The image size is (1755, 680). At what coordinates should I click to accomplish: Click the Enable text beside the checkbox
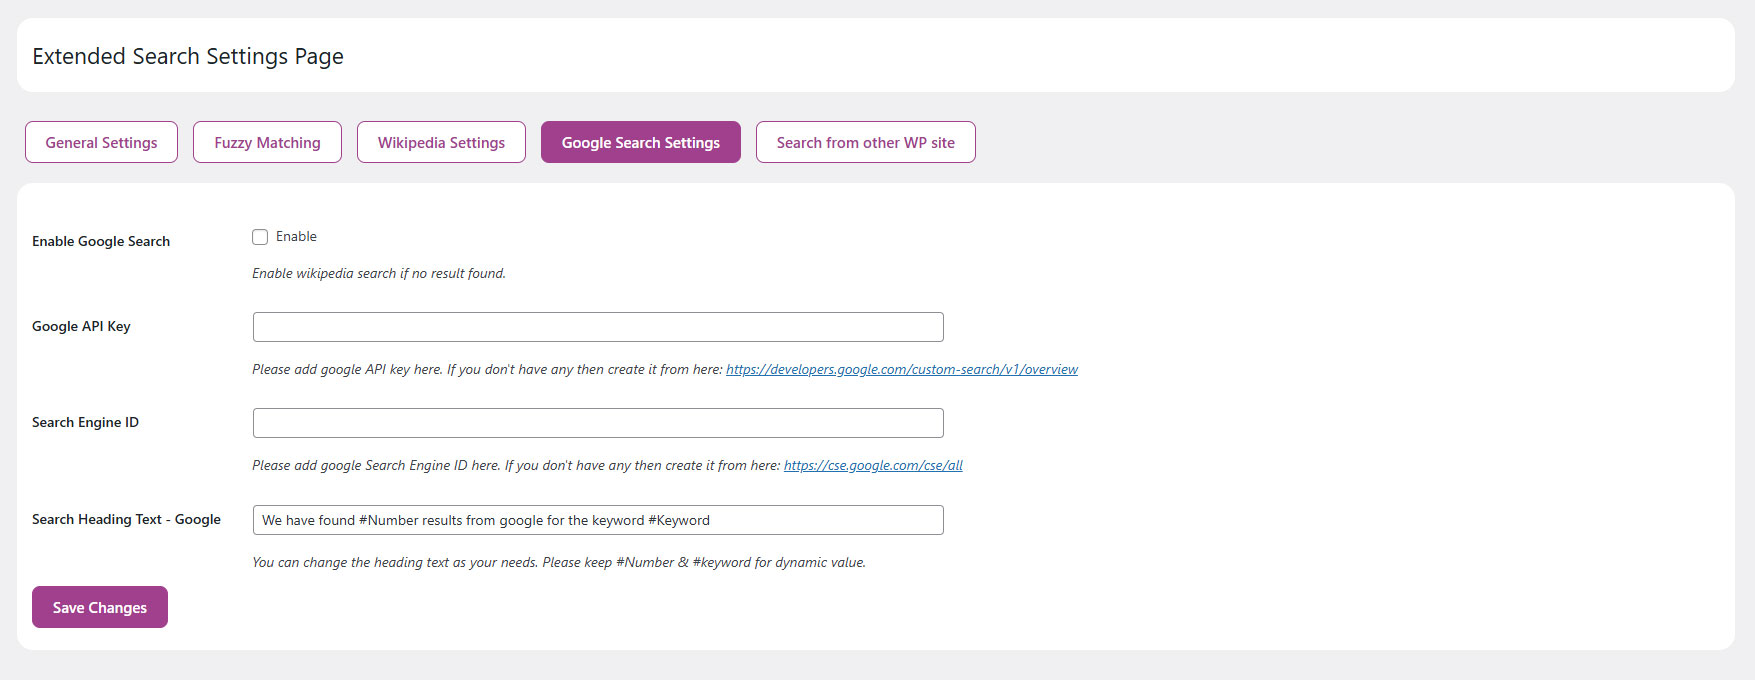[x=296, y=237]
